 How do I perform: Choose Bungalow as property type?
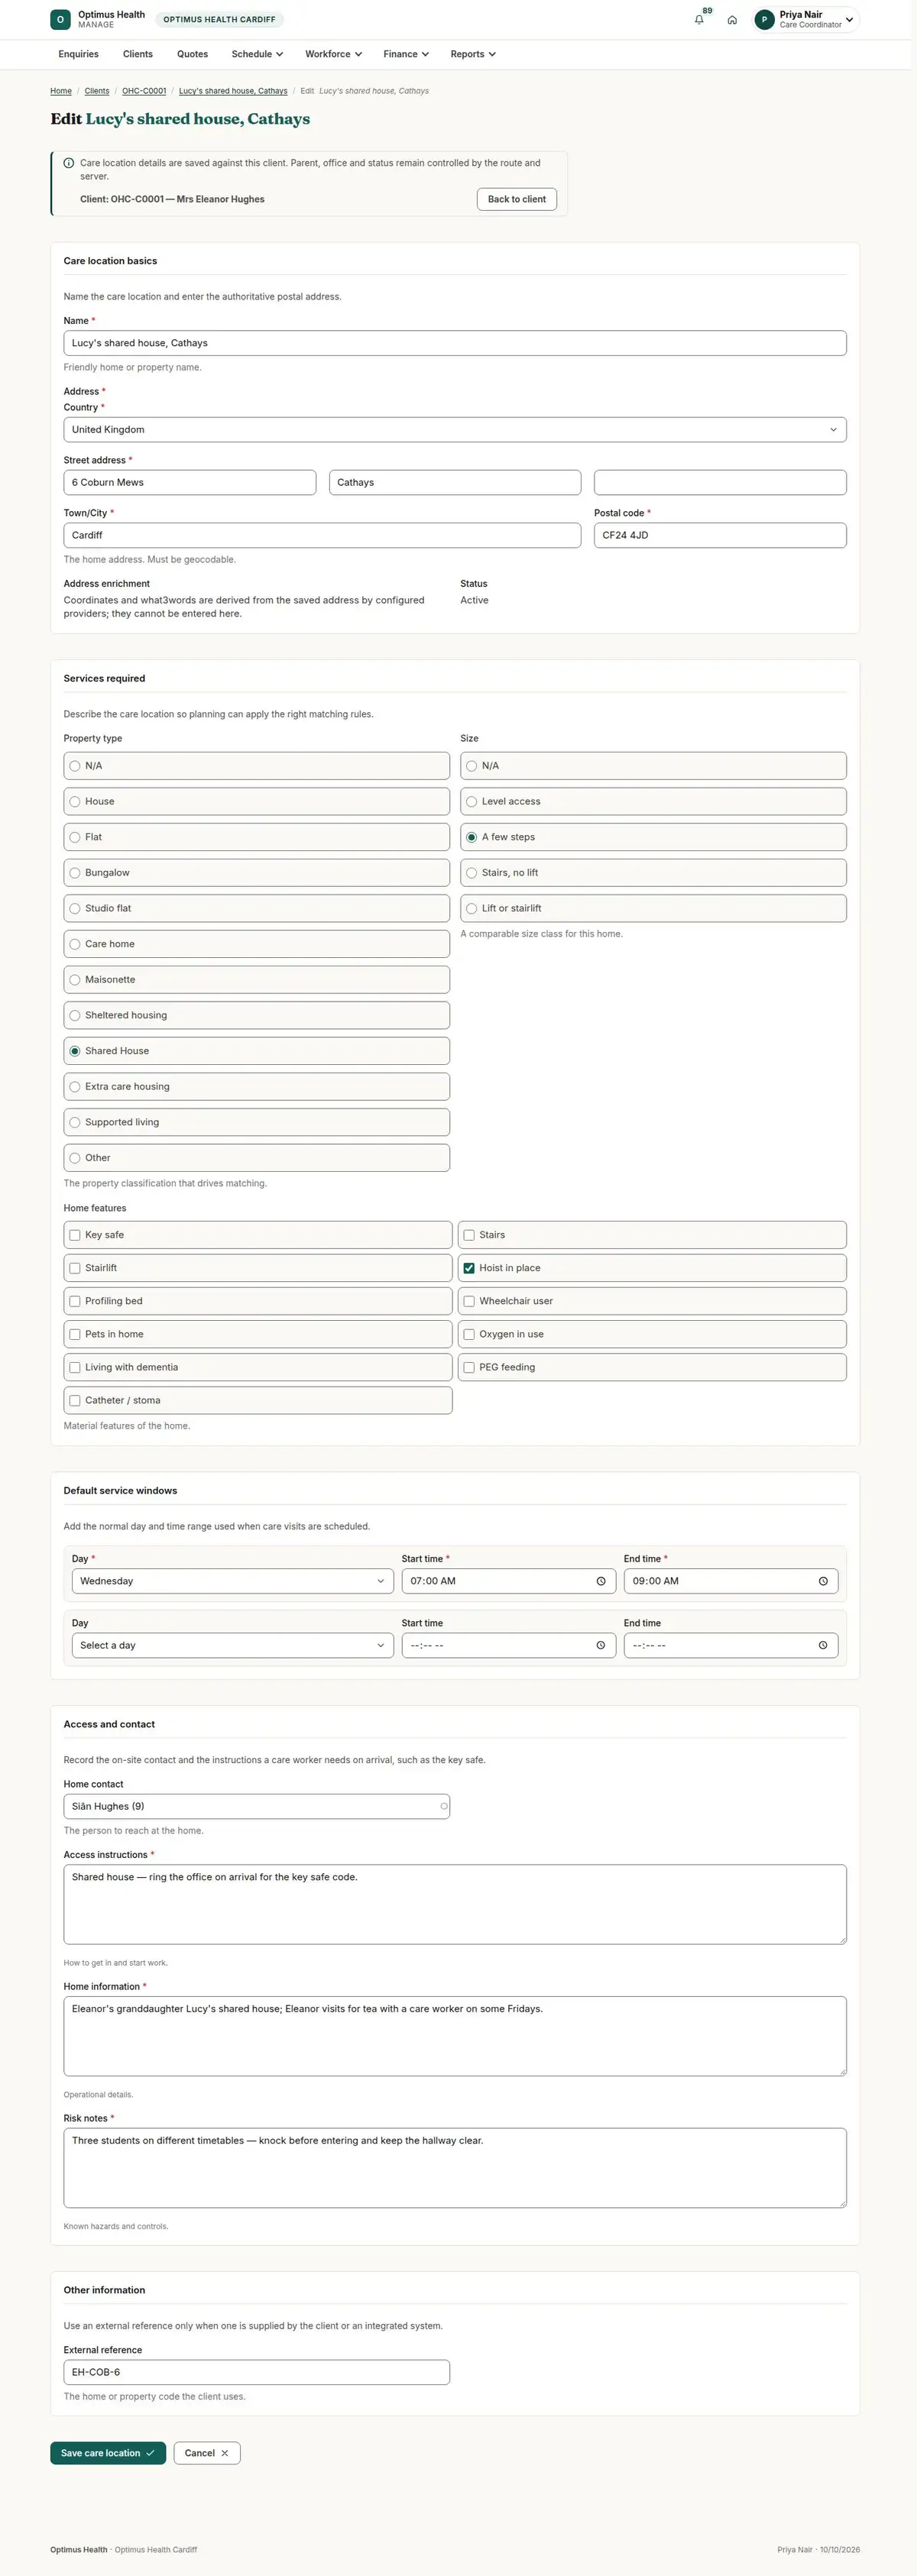click(257, 873)
